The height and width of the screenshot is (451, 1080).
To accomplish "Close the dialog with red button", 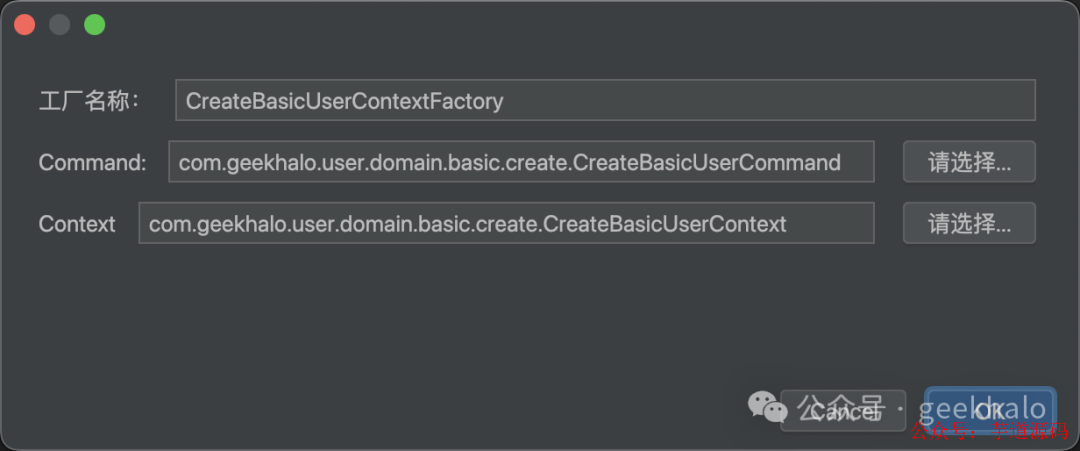I will [x=25, y=25].
